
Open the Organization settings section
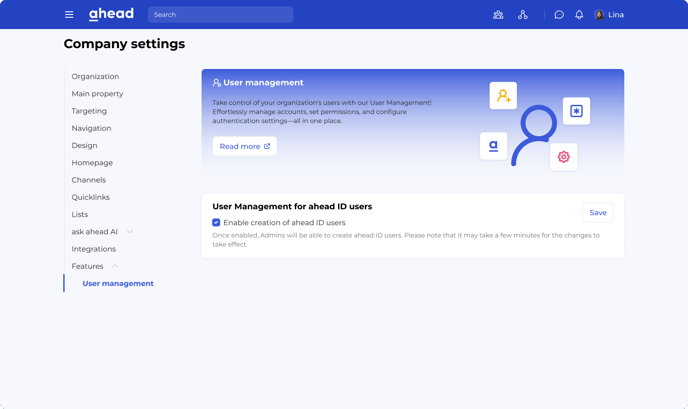point(95,76)
